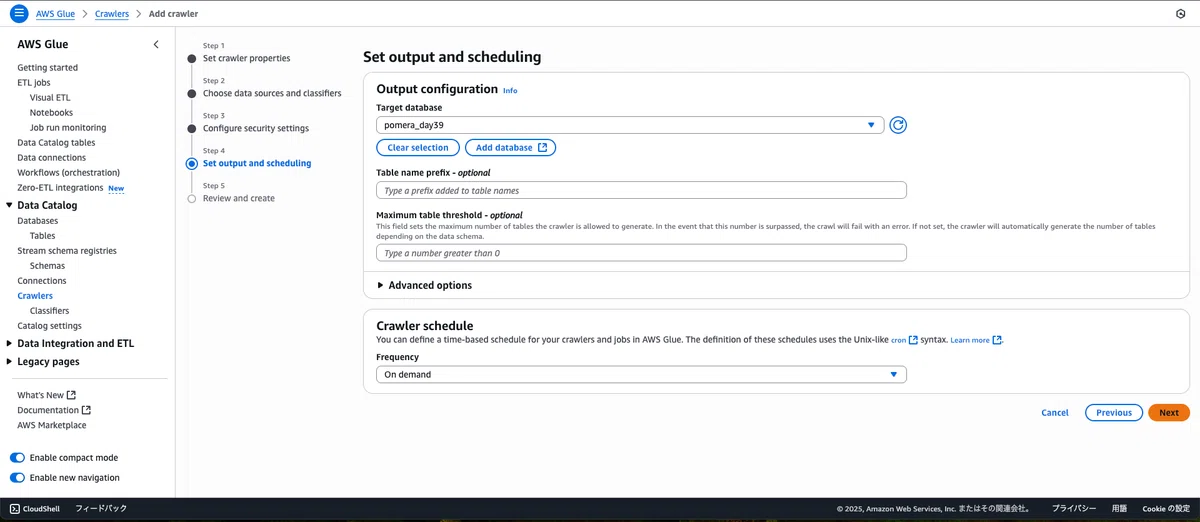Go to Step 1 Set crawler properties

[246, 58]
